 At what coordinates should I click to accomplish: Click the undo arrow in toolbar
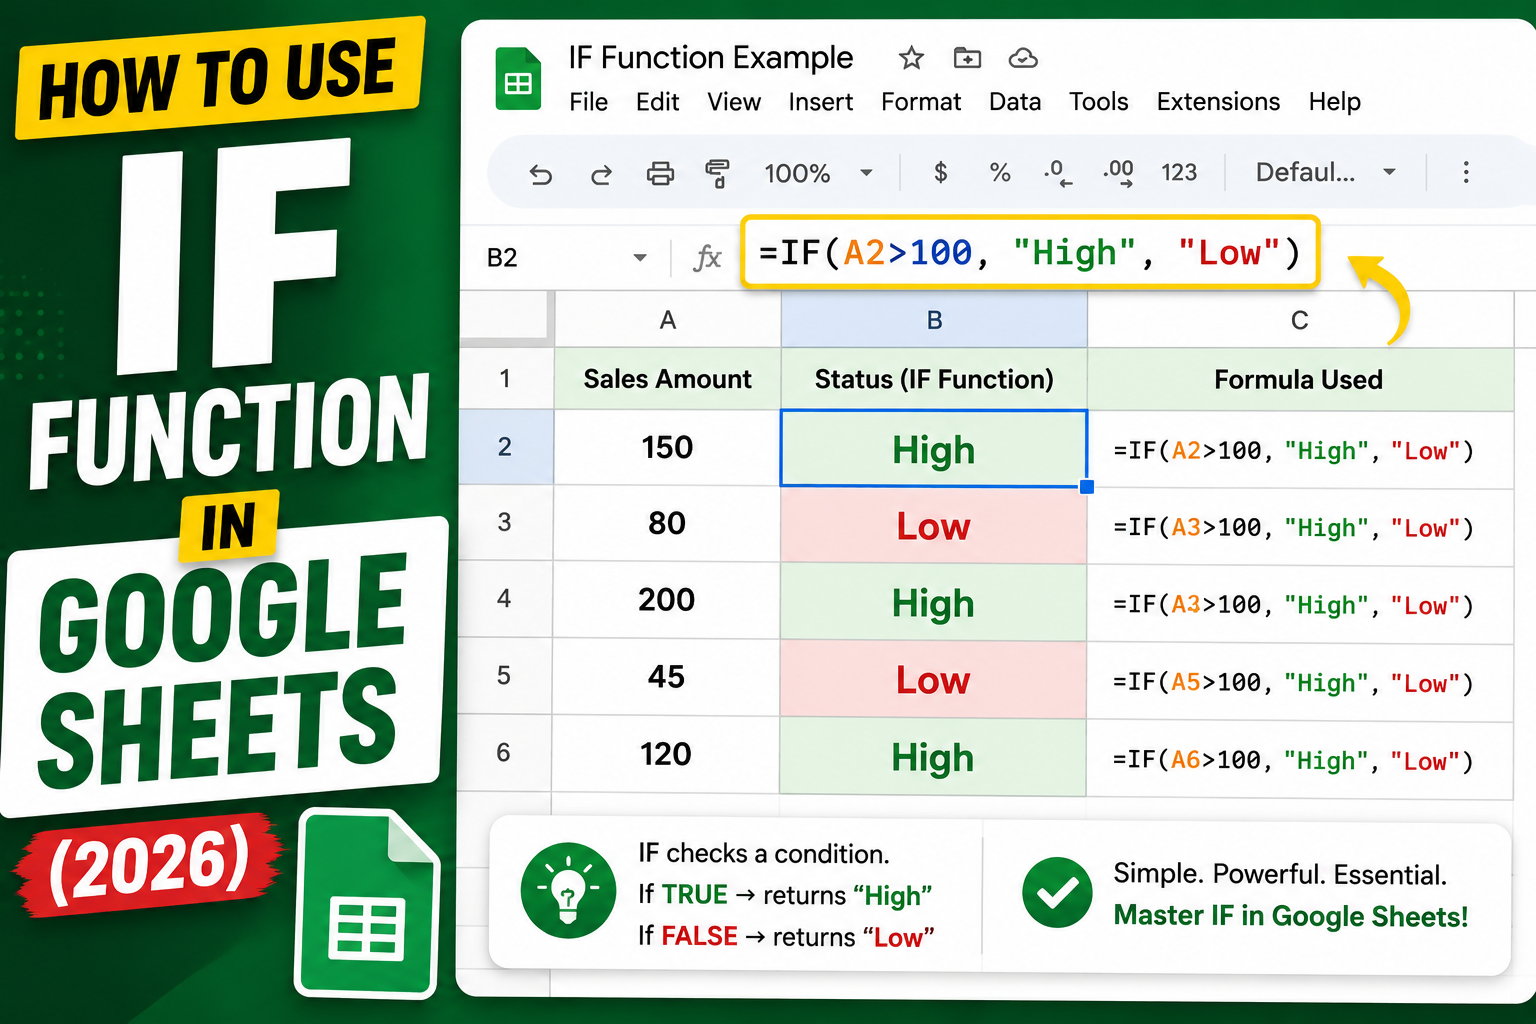point(541,175)
